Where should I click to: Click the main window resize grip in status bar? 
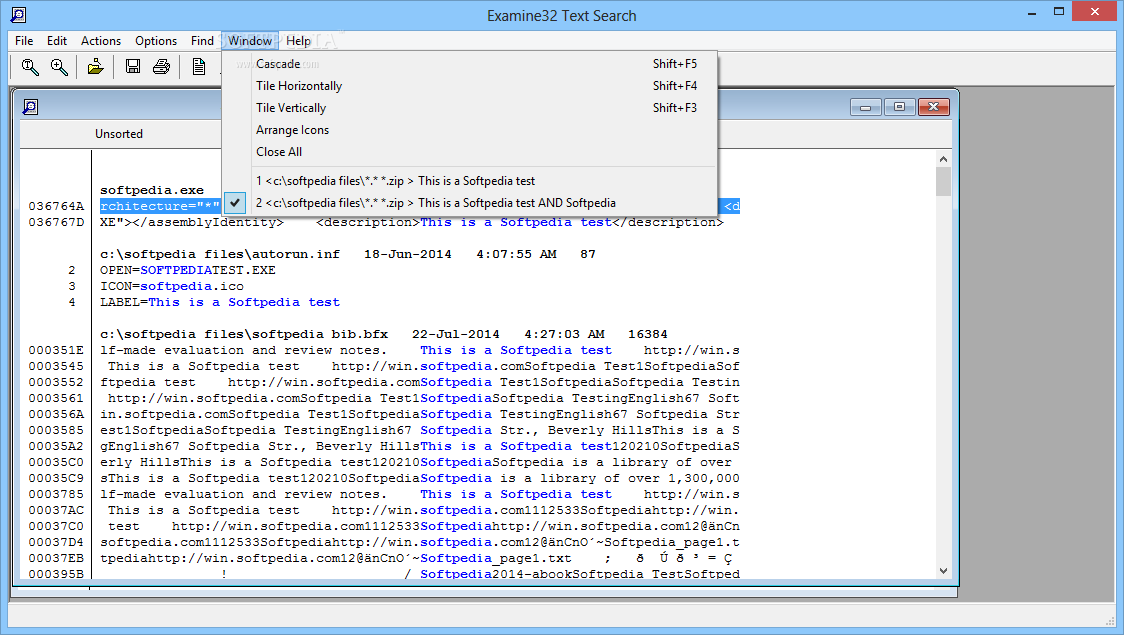1110,621
